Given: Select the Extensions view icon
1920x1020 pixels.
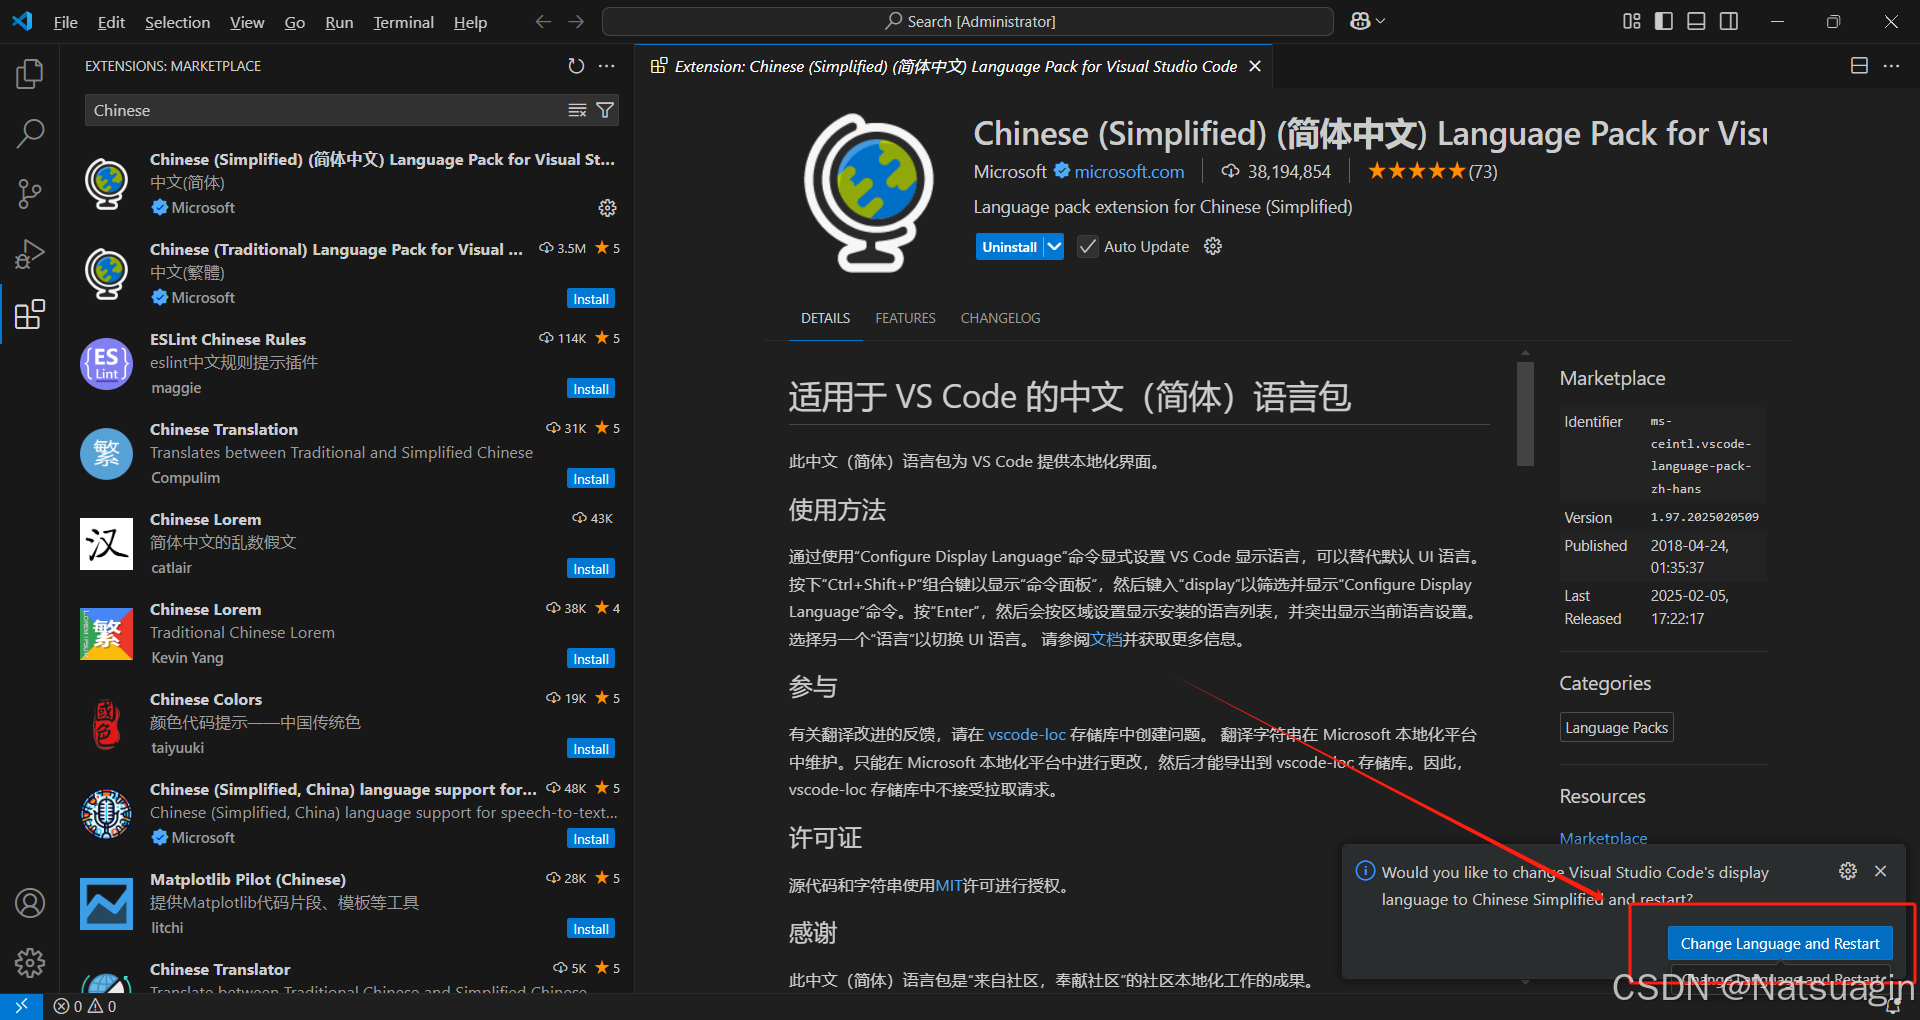Looking at the screenshot, I should tap(30, 314).
